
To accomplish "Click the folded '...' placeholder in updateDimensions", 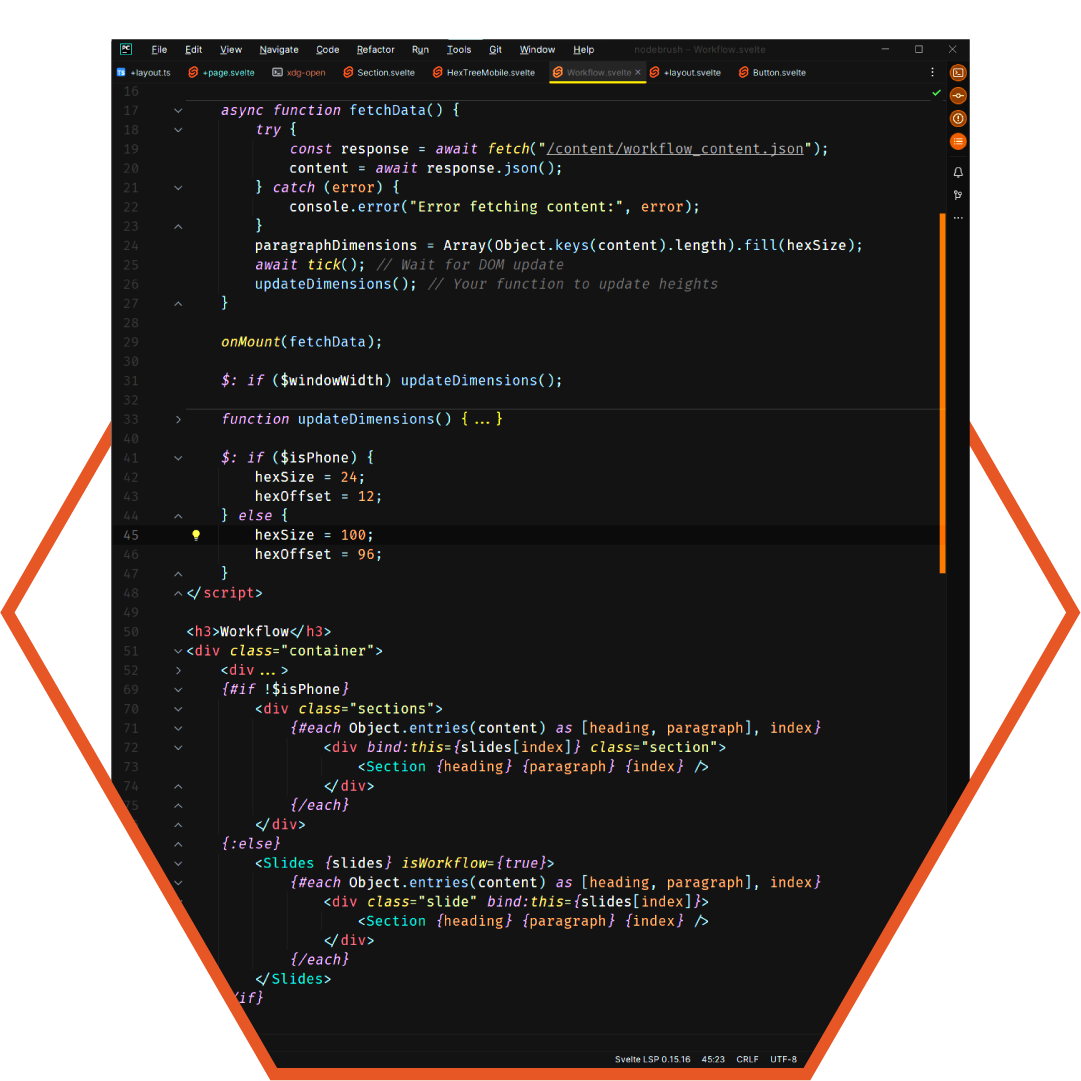I will 482,419.
